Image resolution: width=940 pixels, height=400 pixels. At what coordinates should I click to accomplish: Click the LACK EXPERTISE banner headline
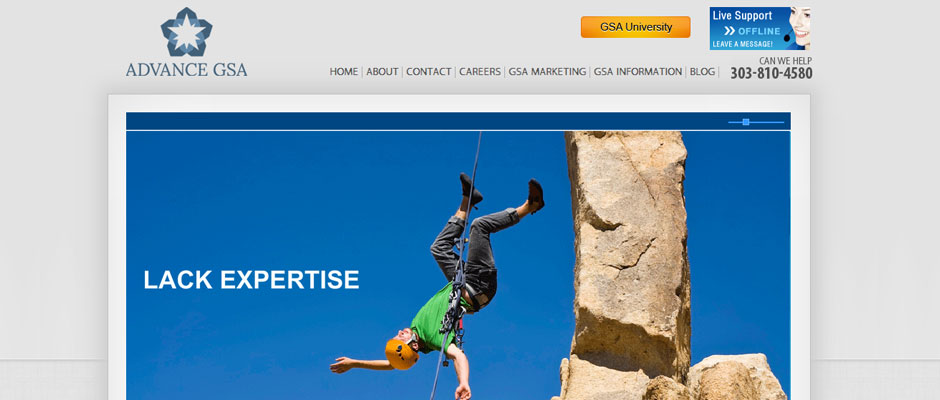coord(251,279)
